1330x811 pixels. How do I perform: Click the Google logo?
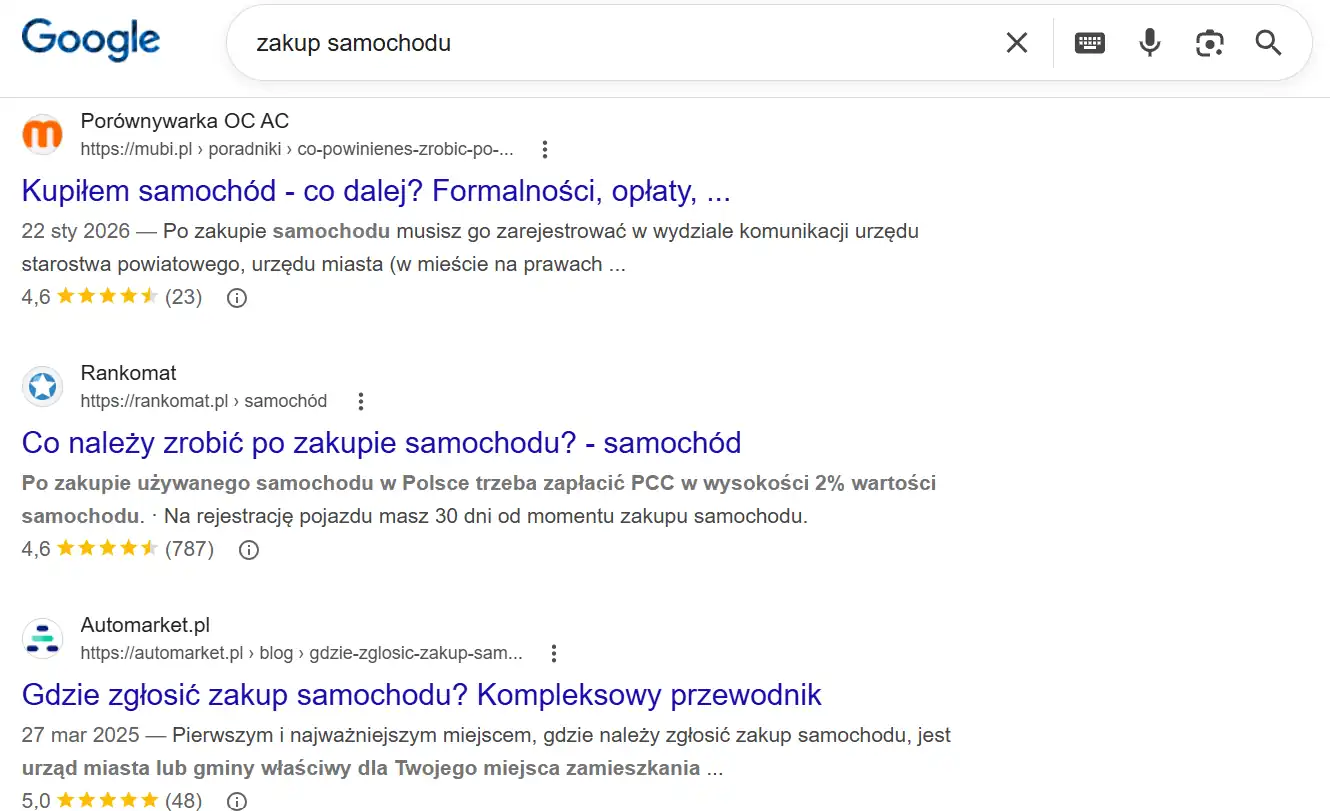tap(90, 40)
